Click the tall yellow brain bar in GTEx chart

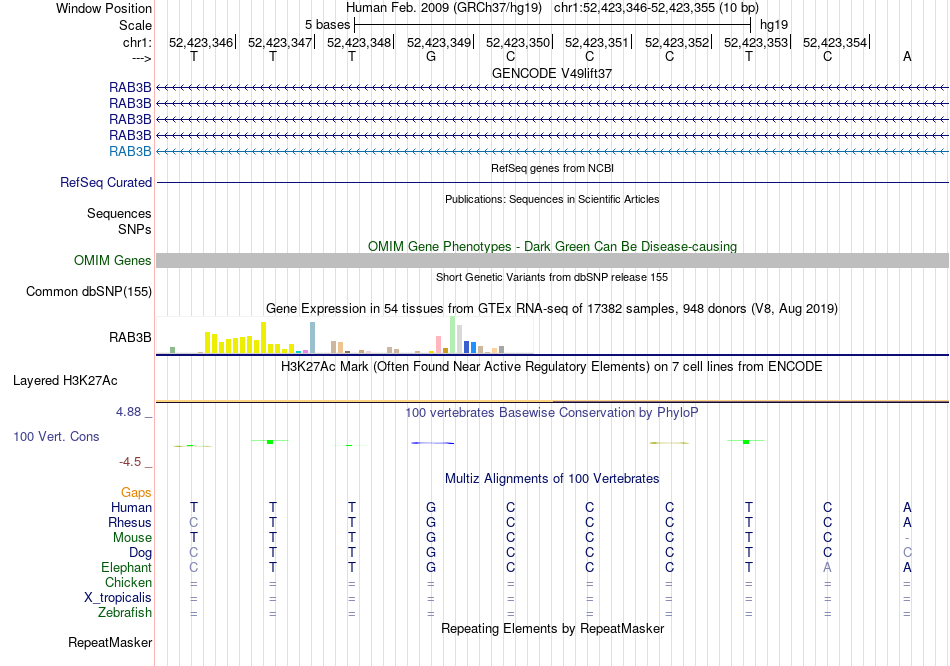264,338
